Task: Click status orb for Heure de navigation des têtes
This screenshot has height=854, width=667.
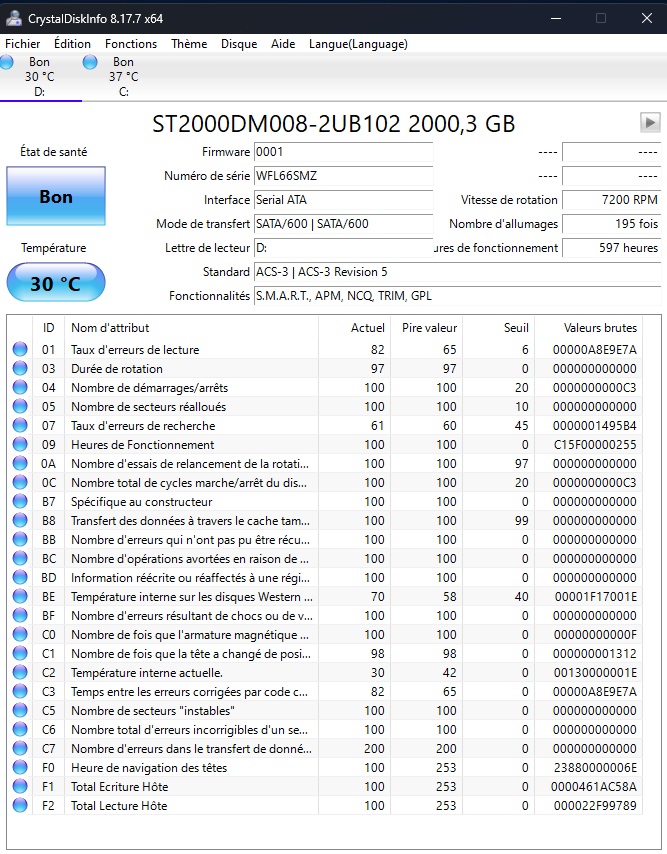Action: click(20, 767)
